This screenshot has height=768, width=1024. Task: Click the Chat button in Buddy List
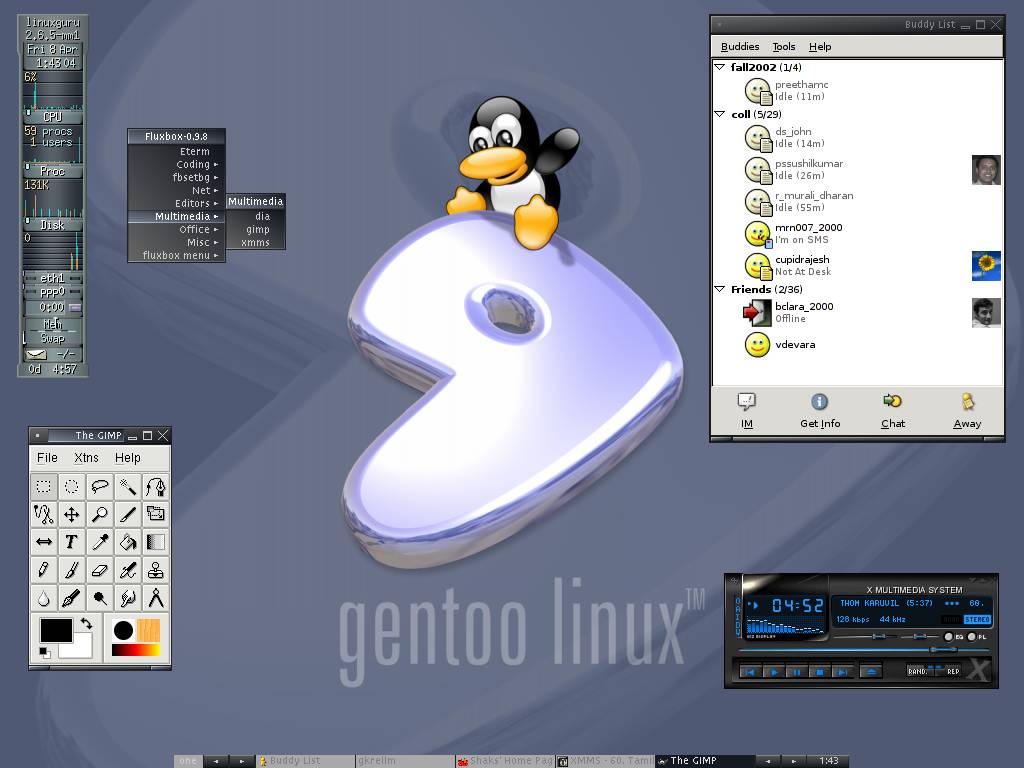(893, 411)
